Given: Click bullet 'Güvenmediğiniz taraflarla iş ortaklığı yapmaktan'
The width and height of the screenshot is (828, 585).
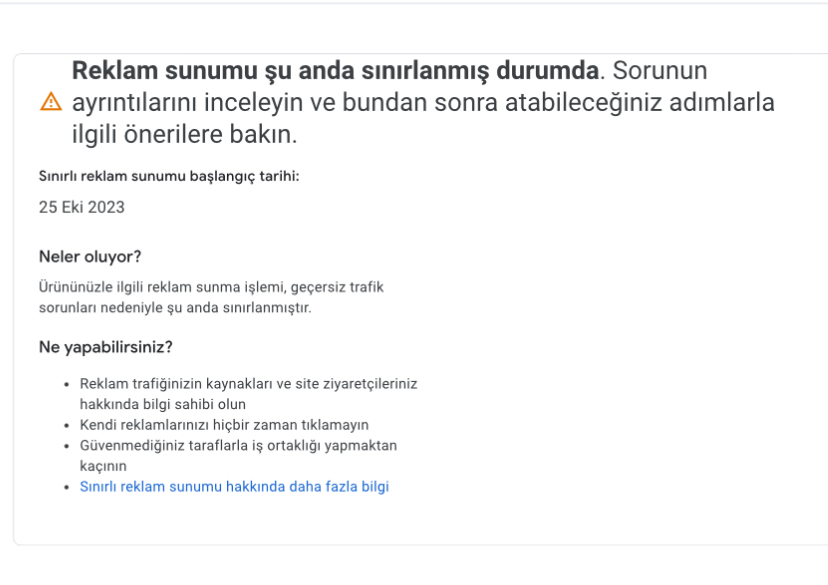Looking at the screenshot, I should [x=238, y=445].
